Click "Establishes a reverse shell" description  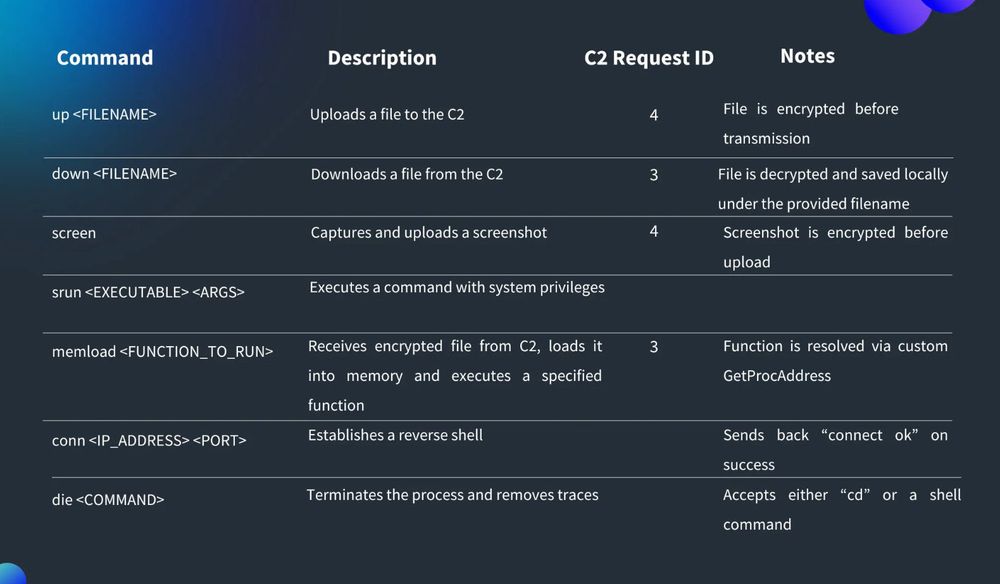[x=395, y=435]
